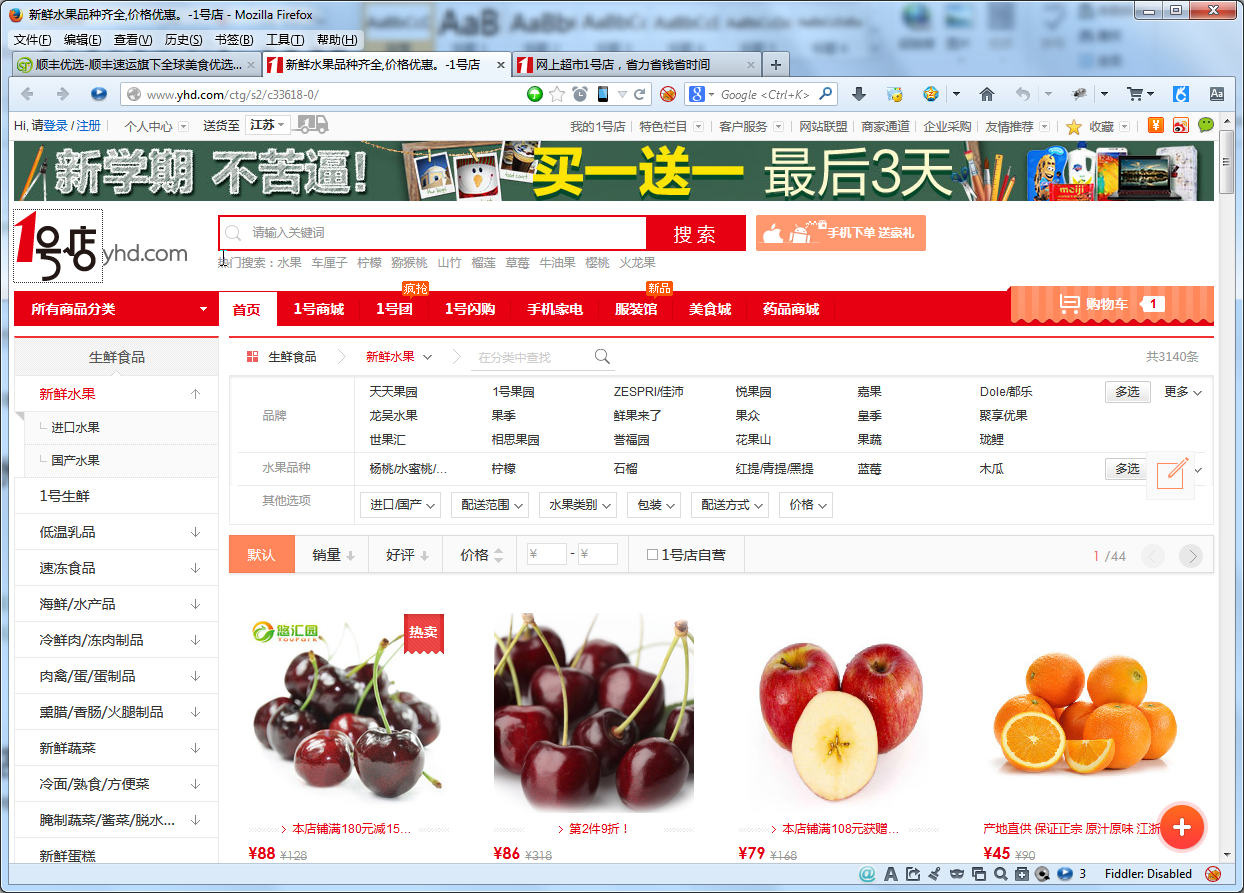Click the alarm clock icon in address bar
The image size is (1244, 893).
pyautogui.click(x=580, y=94)
